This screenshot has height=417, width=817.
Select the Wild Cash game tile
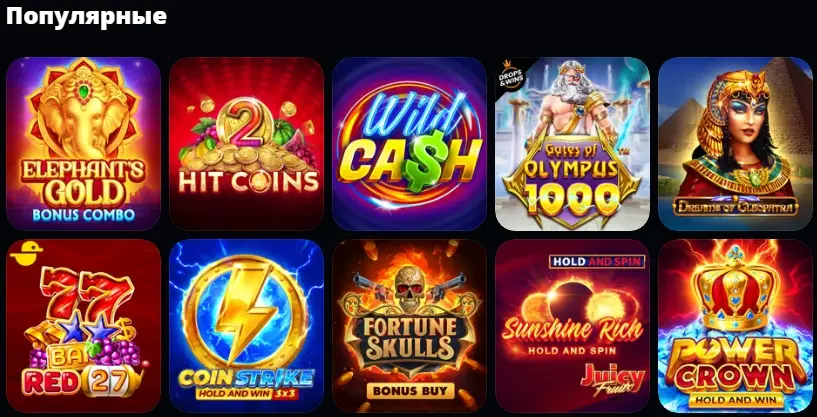pos(410,143)
